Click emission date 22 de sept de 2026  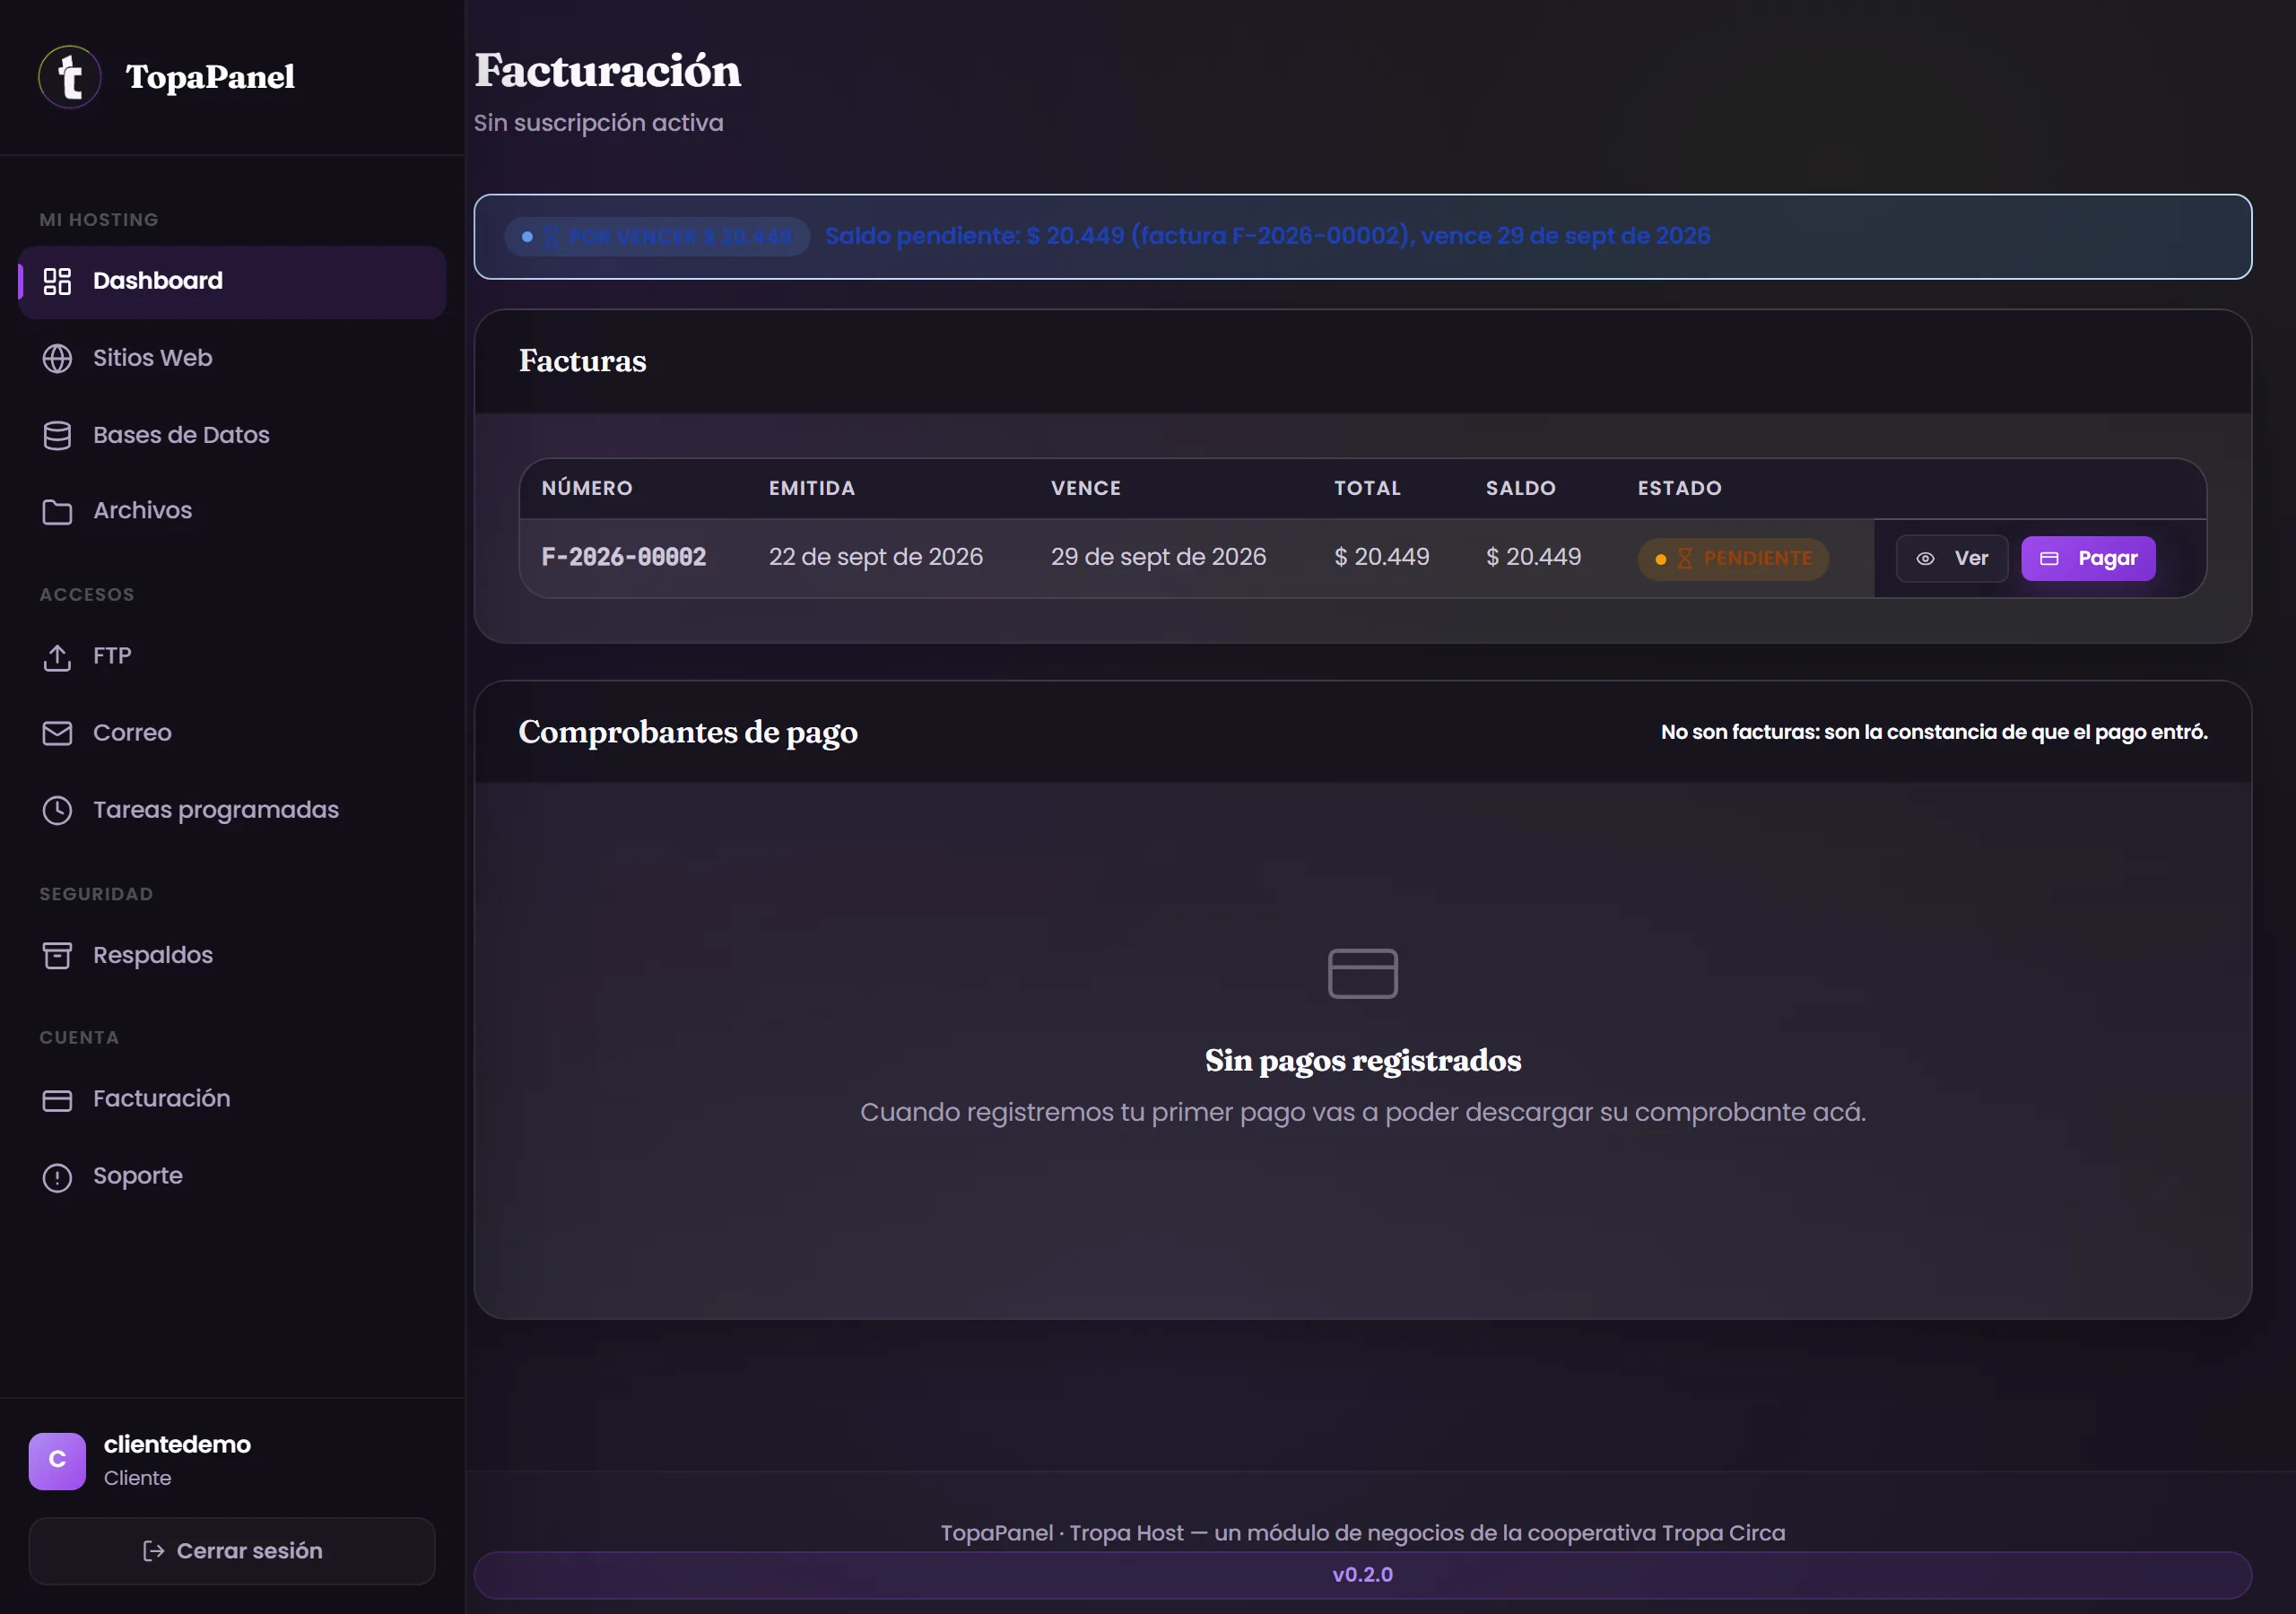point(875,557)
